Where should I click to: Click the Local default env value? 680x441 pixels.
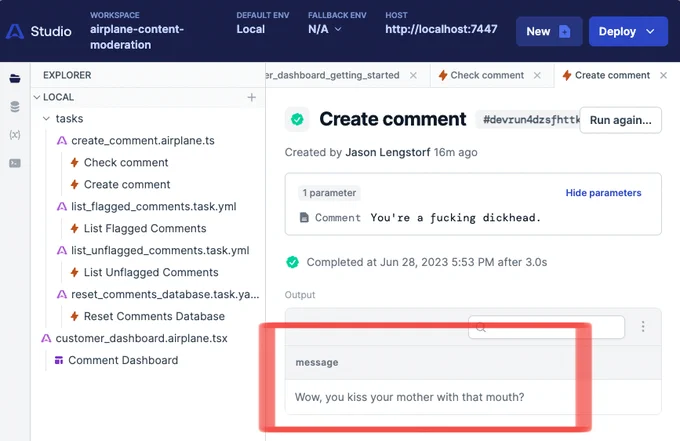click(x=251, y=29)
